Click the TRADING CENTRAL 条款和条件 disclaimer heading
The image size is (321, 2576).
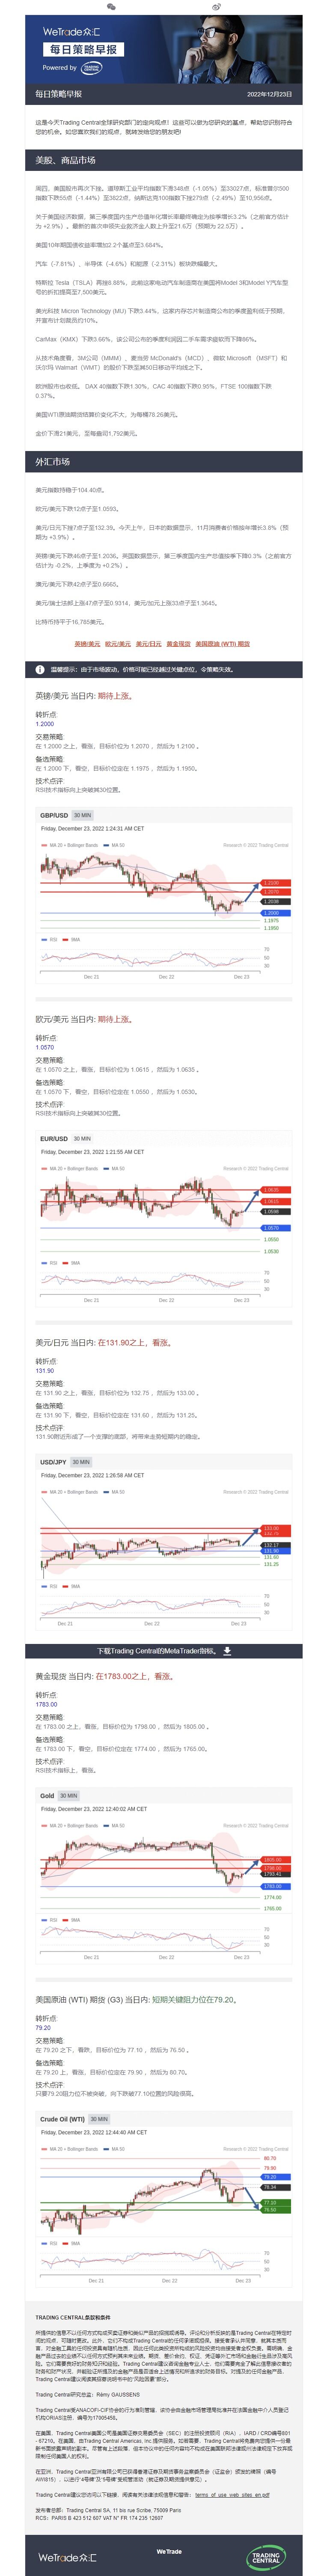(73, 2317)
